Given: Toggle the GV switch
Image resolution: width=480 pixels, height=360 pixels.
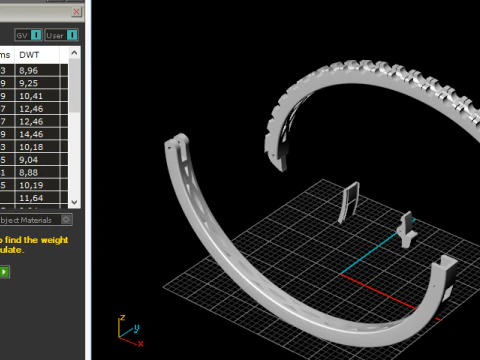Looking at the screenshot, I should 28,35.
